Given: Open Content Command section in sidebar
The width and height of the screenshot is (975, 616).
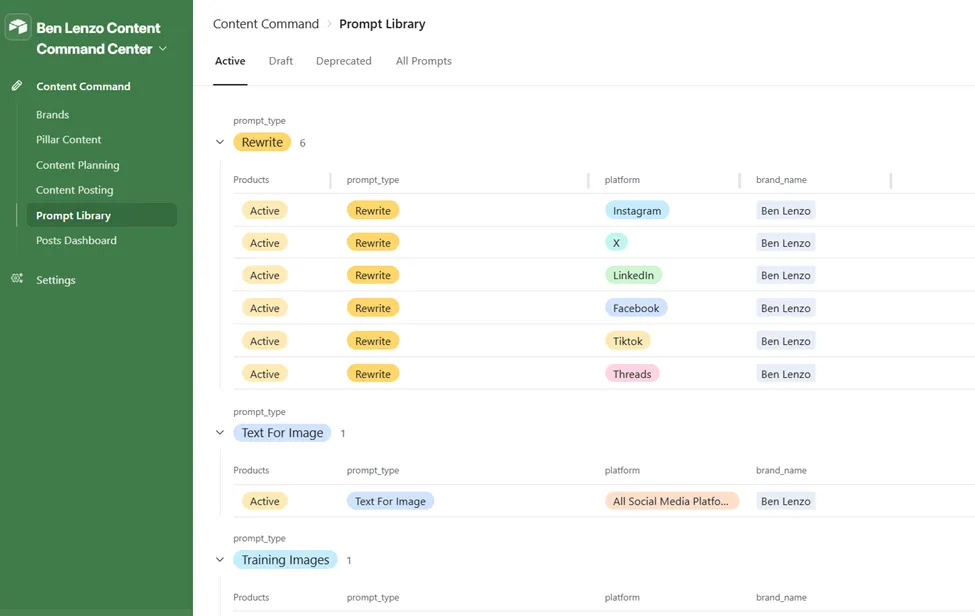Looking at the screenshot, I should (83, 86).
